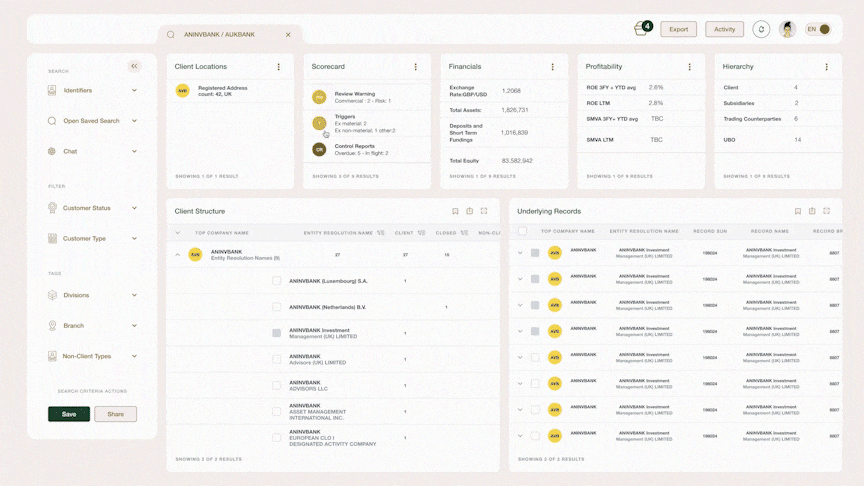Screen dimensions: 864x486
Task: Toggle Client Structure header collapse chevron
Action: point(177,233)
